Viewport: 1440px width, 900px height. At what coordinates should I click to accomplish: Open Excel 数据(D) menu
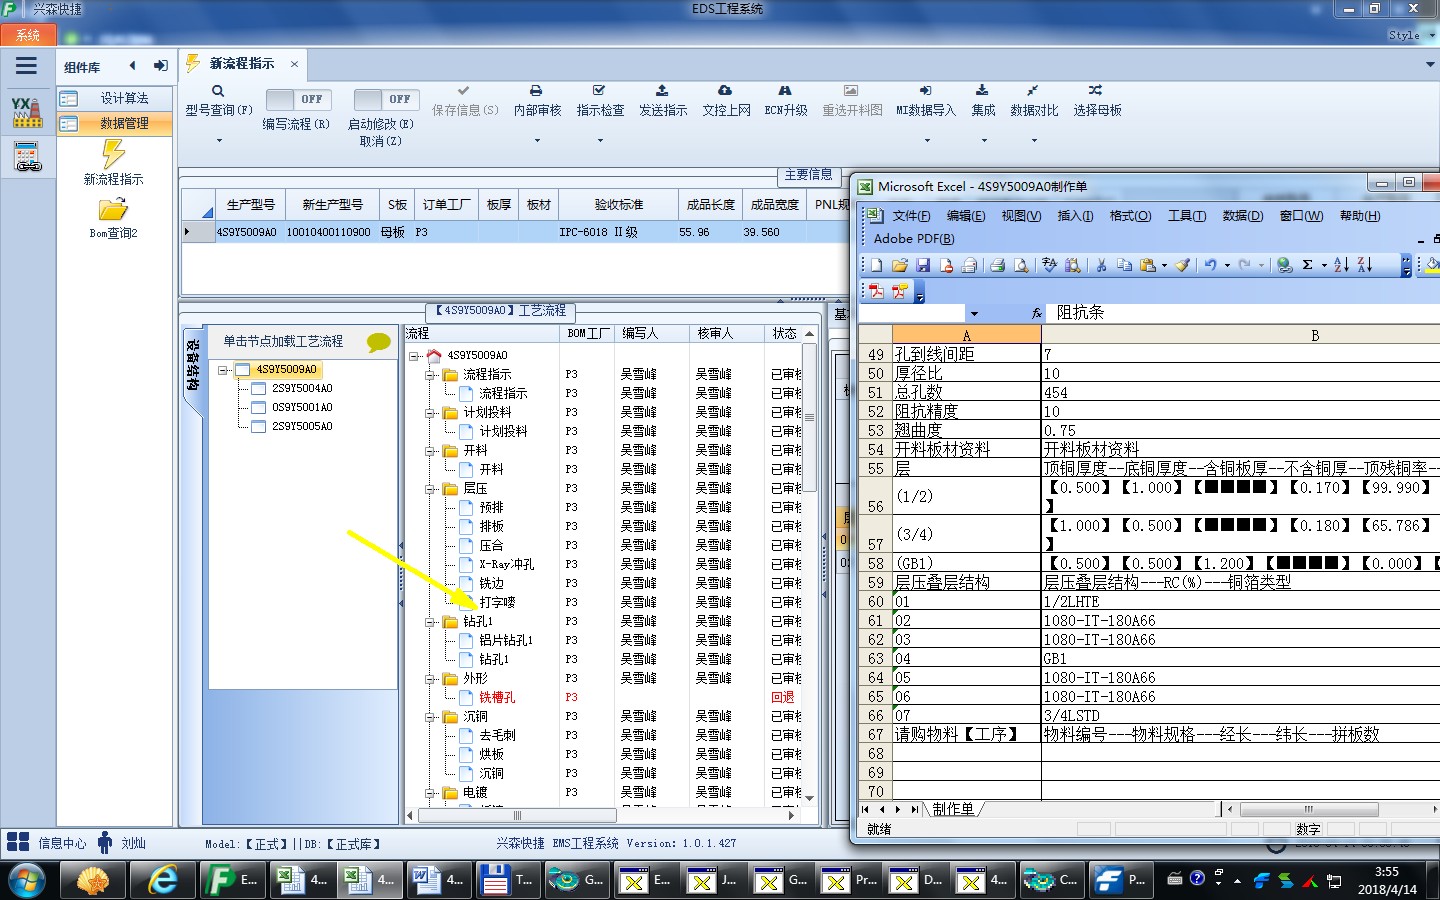(x=1242, y=216)
